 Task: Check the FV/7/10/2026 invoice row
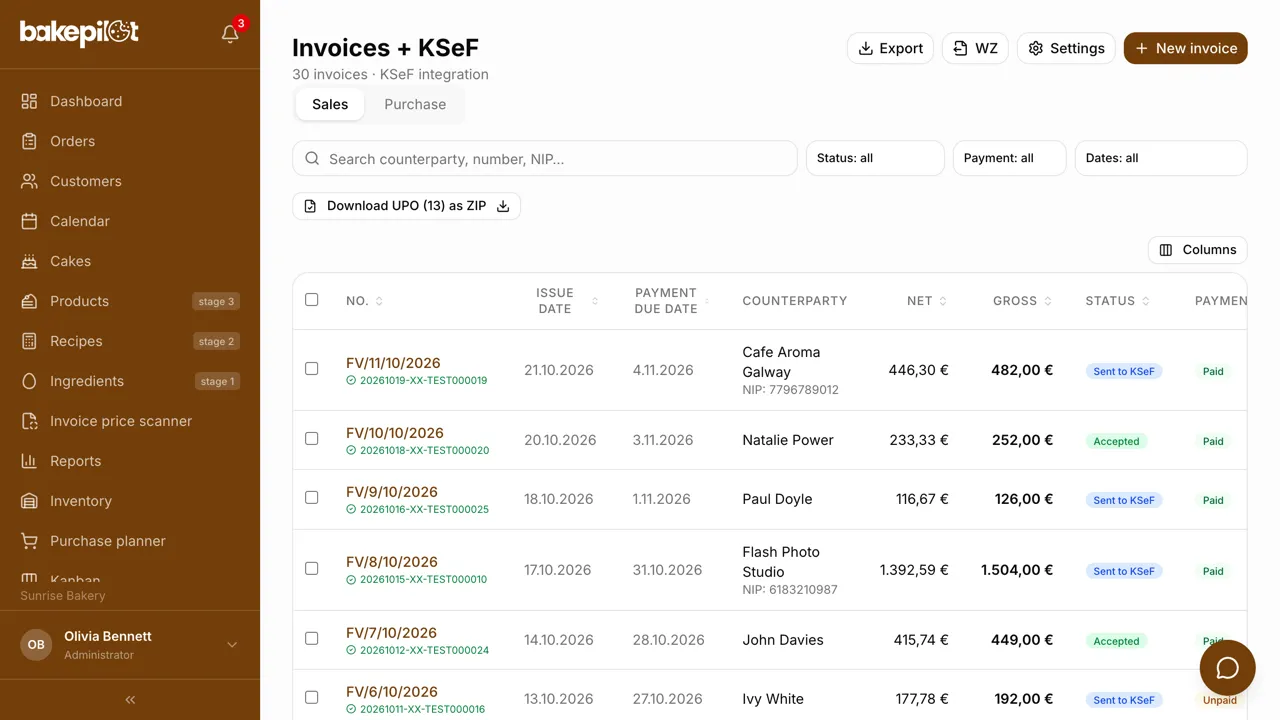312,639
